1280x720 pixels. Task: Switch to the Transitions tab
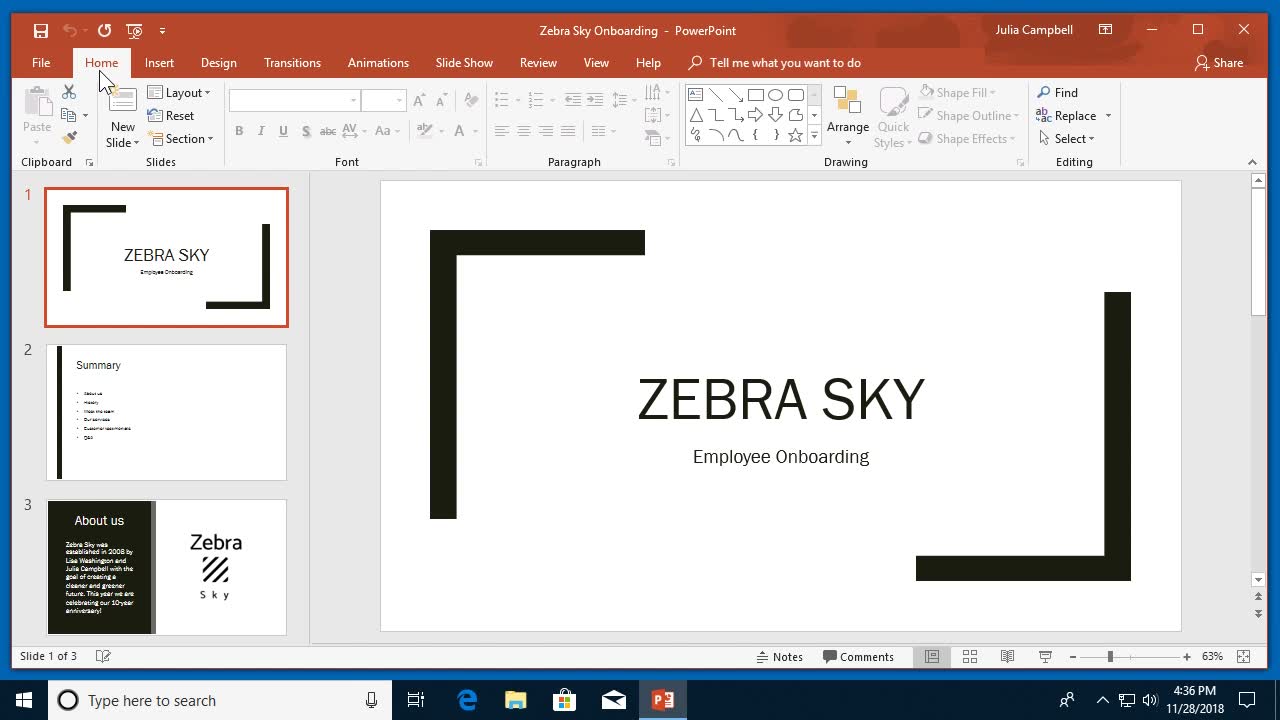pyautogui.click(x=292, y=63)
